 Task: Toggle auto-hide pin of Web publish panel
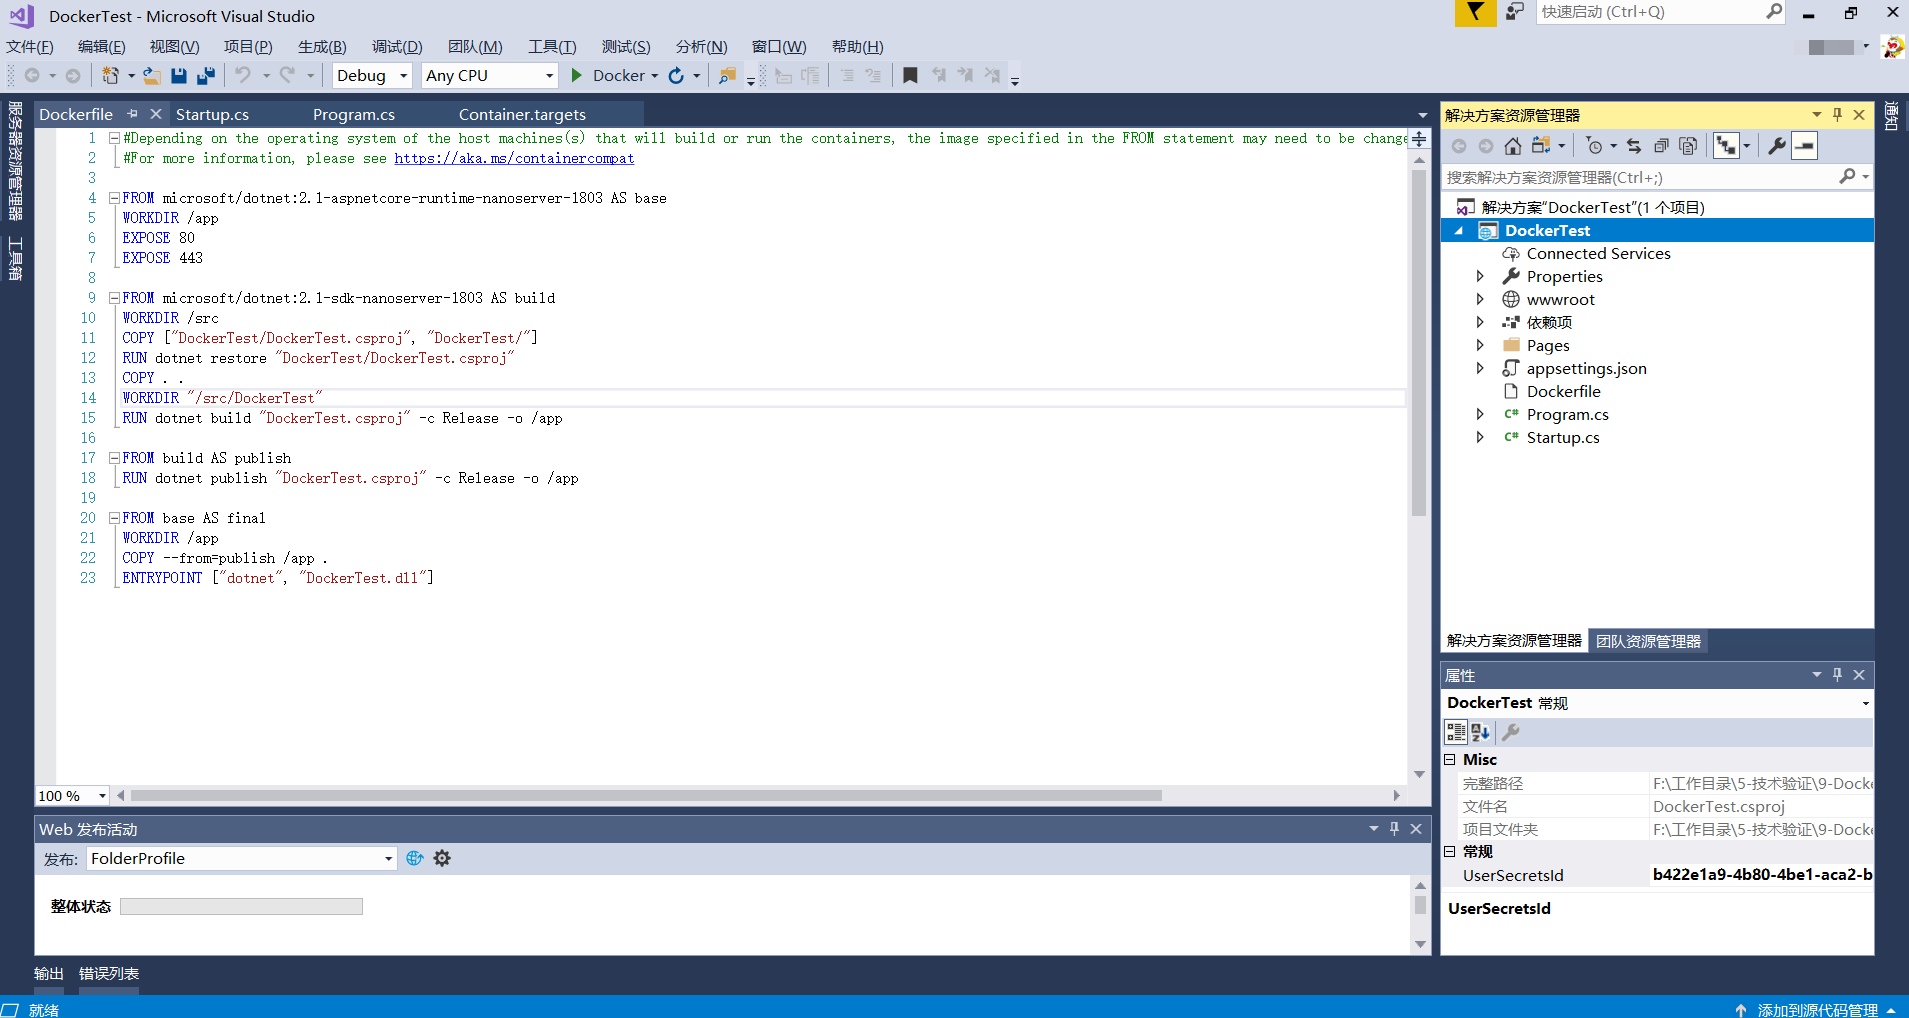coord(1394,829)
